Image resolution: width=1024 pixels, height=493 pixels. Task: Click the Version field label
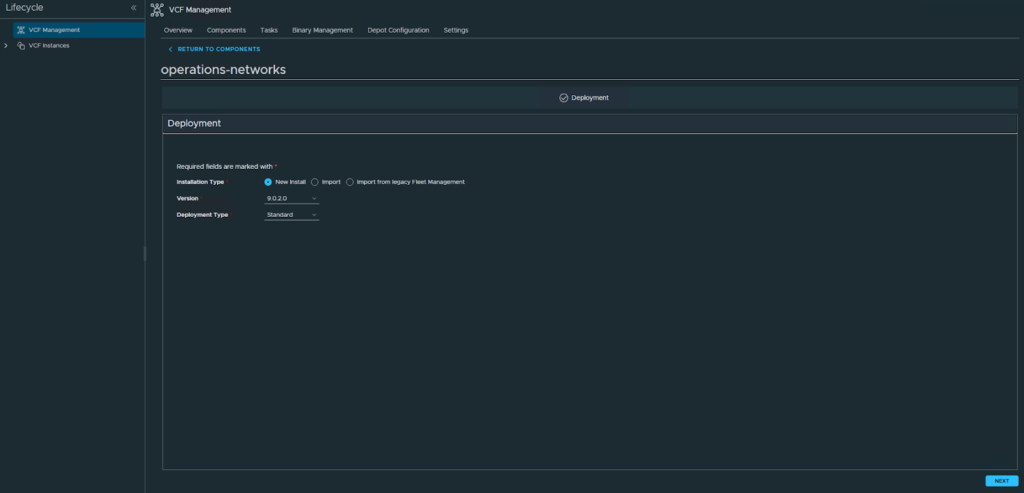click(x=187, y=199)
